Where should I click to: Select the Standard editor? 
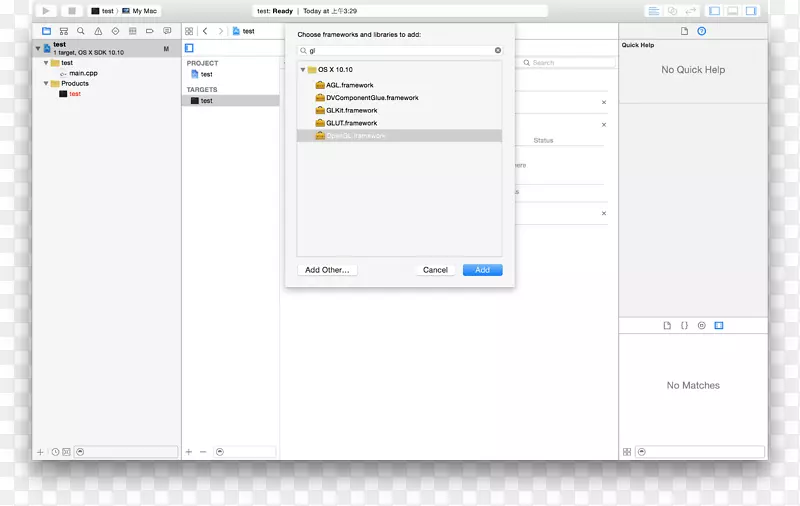point(654,11)
